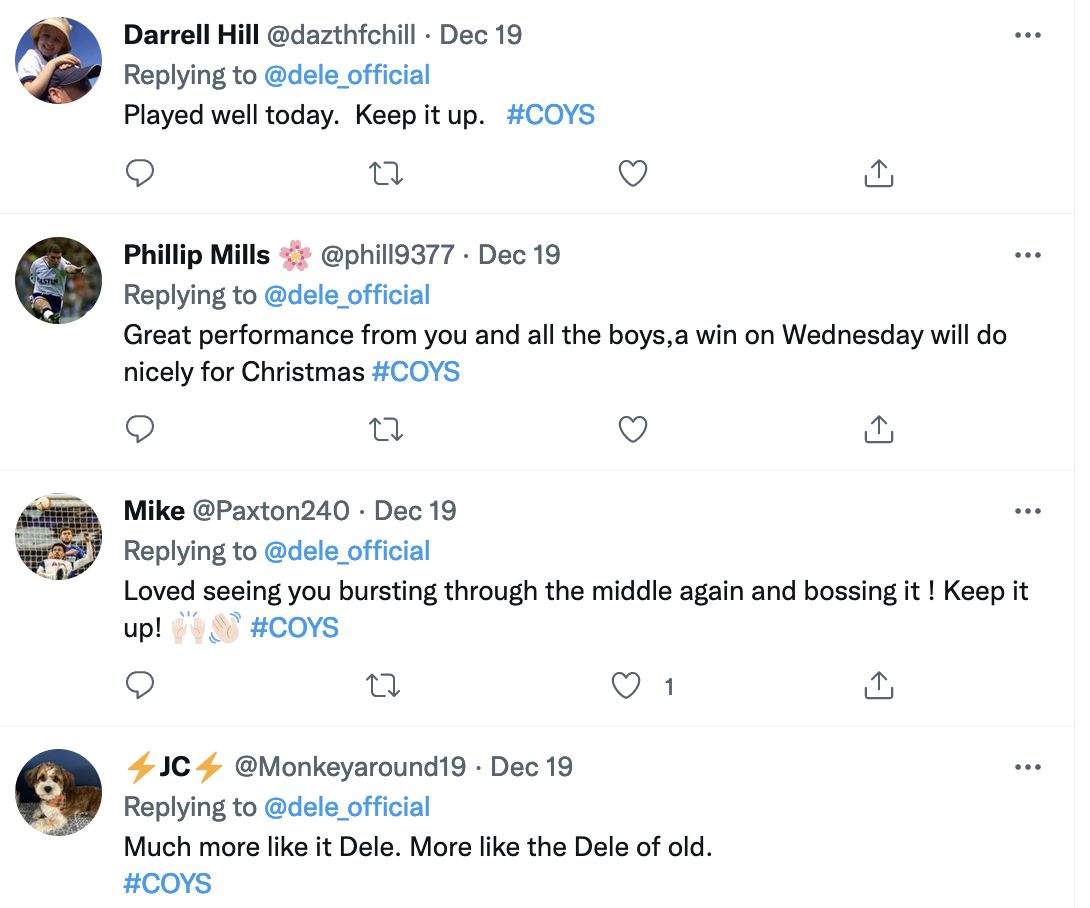
Task: Open @dele_official link in Mike's reply
Action: click(347, 551)
